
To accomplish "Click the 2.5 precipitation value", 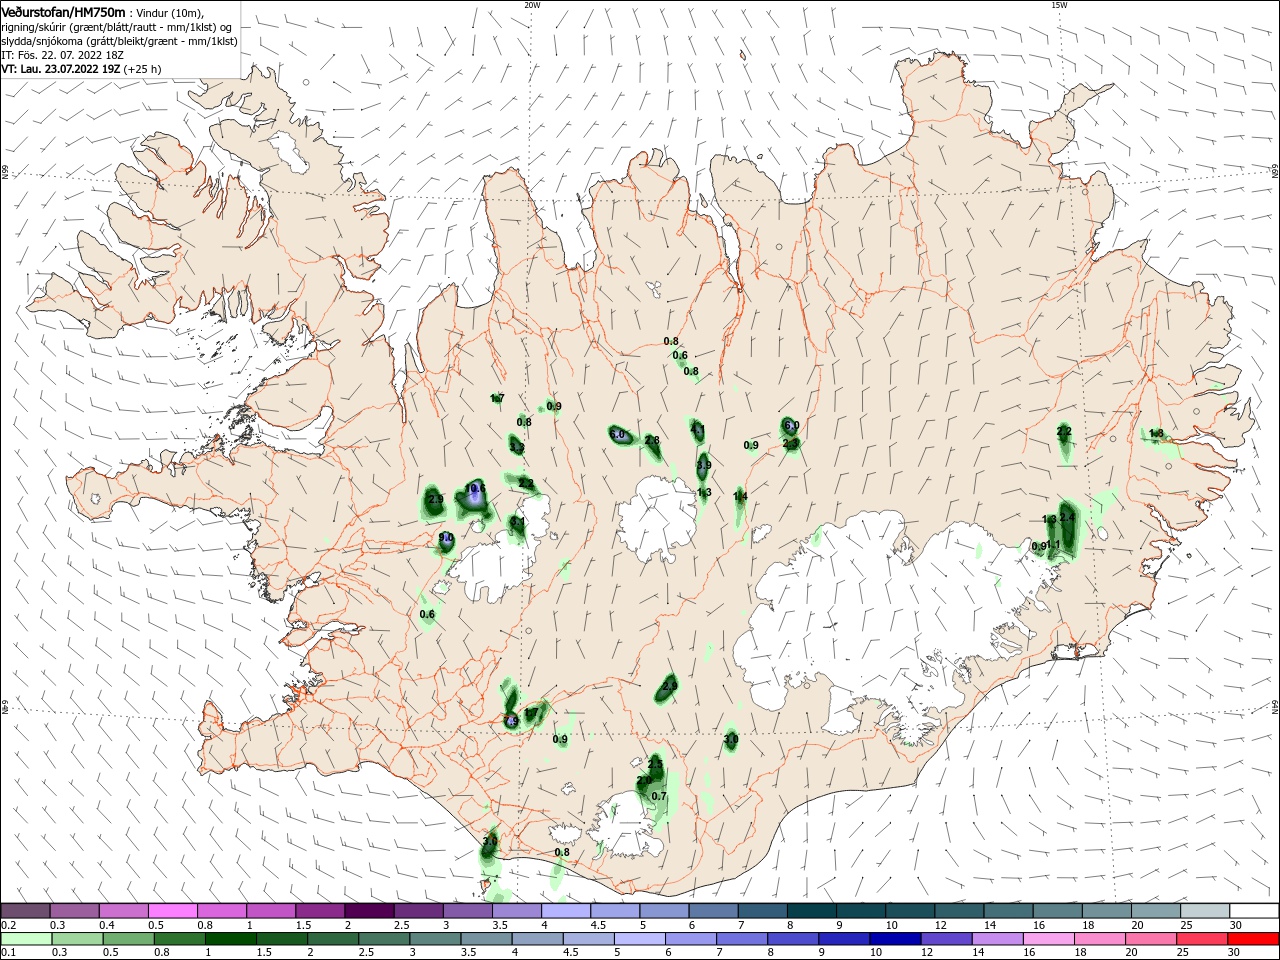I will point(656,763).
